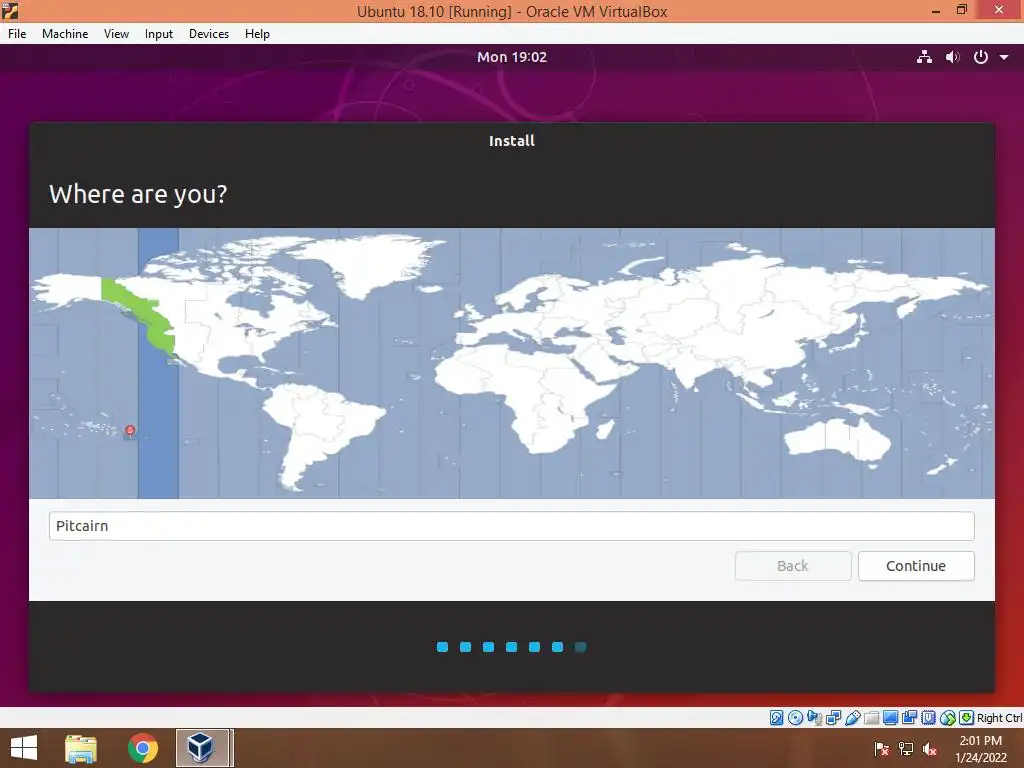Open the VirtualBox Help menu
This screenshot has width=1024, height=768.
257,34
